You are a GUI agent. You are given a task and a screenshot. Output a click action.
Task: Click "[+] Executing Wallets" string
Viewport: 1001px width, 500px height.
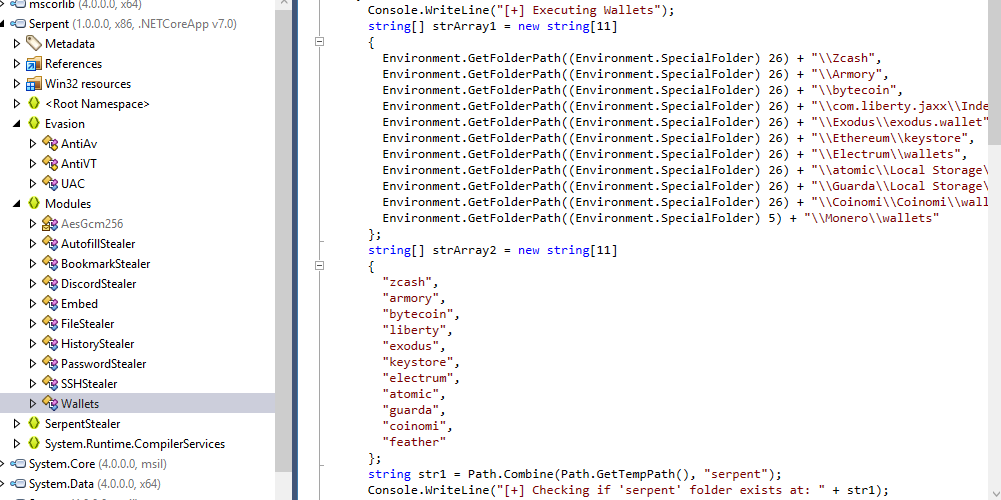pyautogui.click(x=578, y=10)
